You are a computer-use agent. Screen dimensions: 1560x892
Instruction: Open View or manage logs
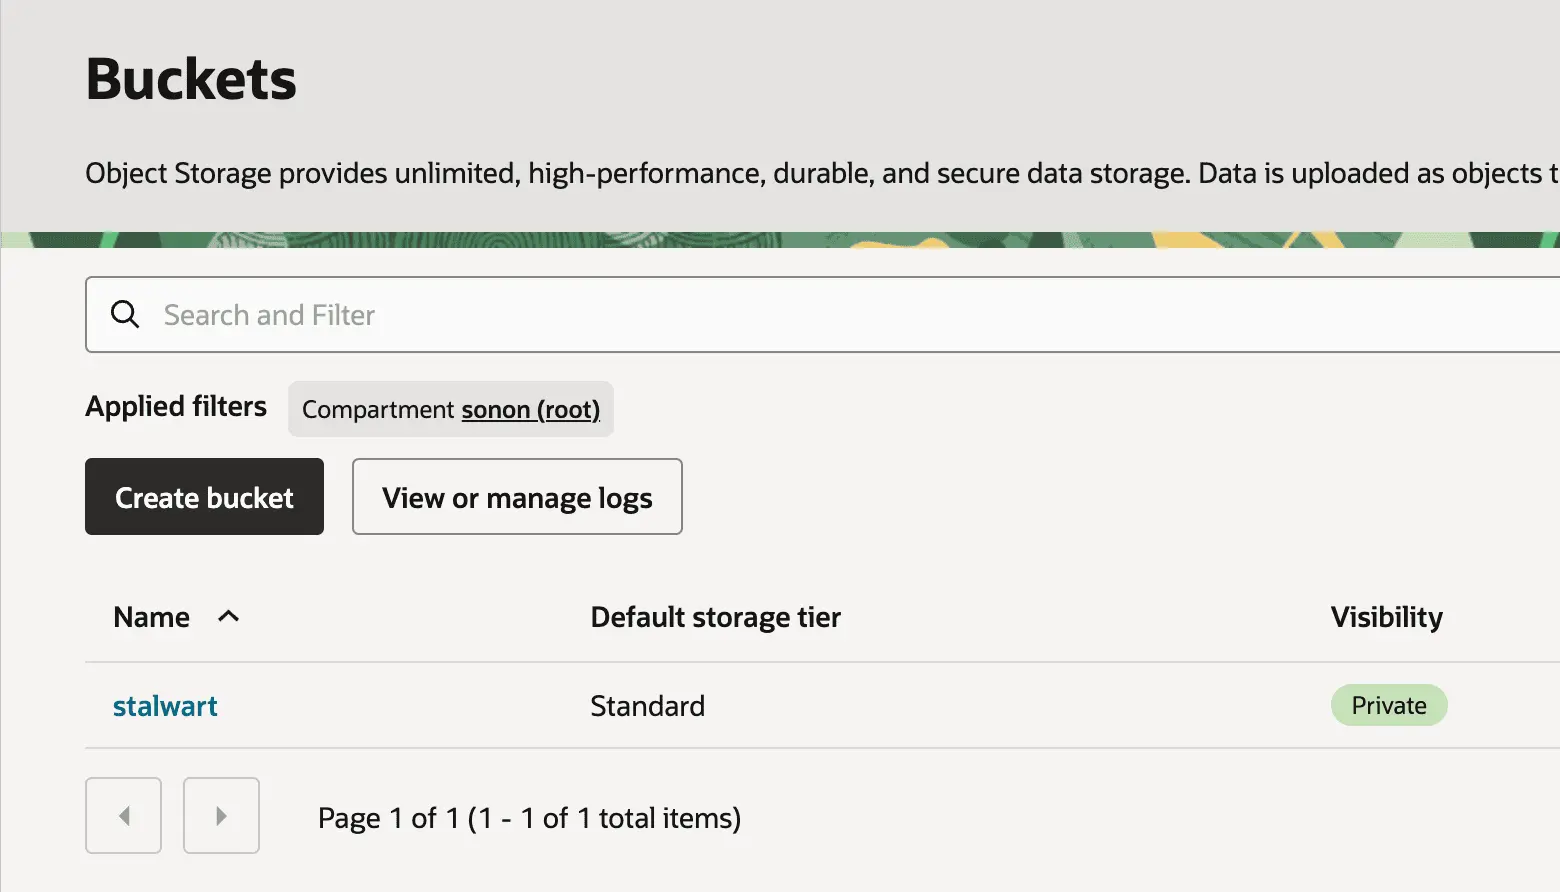coord(516,497)
